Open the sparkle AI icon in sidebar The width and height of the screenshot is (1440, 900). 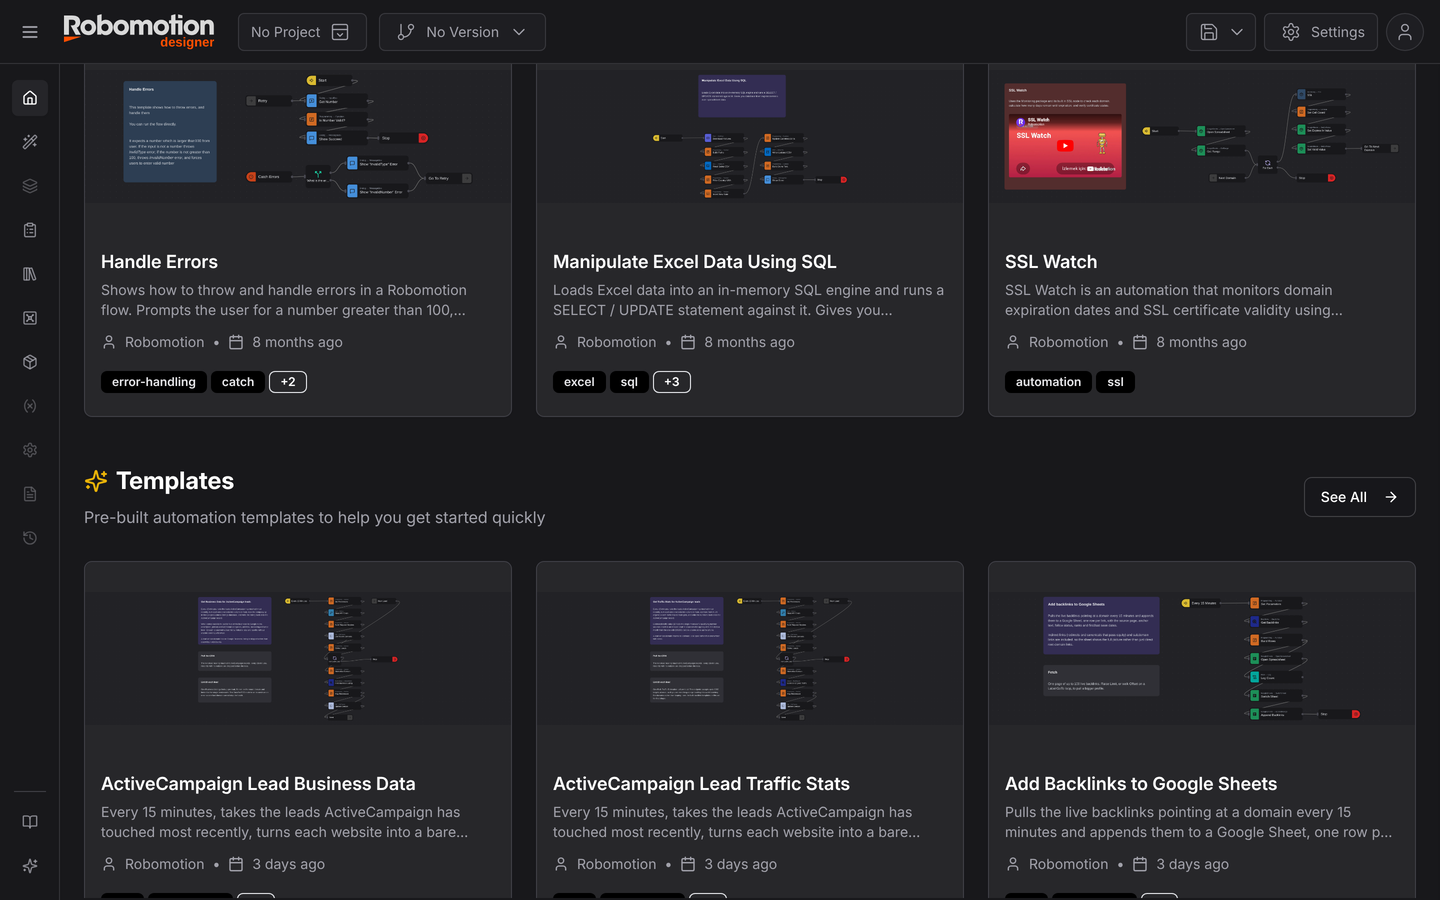tap(30, 866)
